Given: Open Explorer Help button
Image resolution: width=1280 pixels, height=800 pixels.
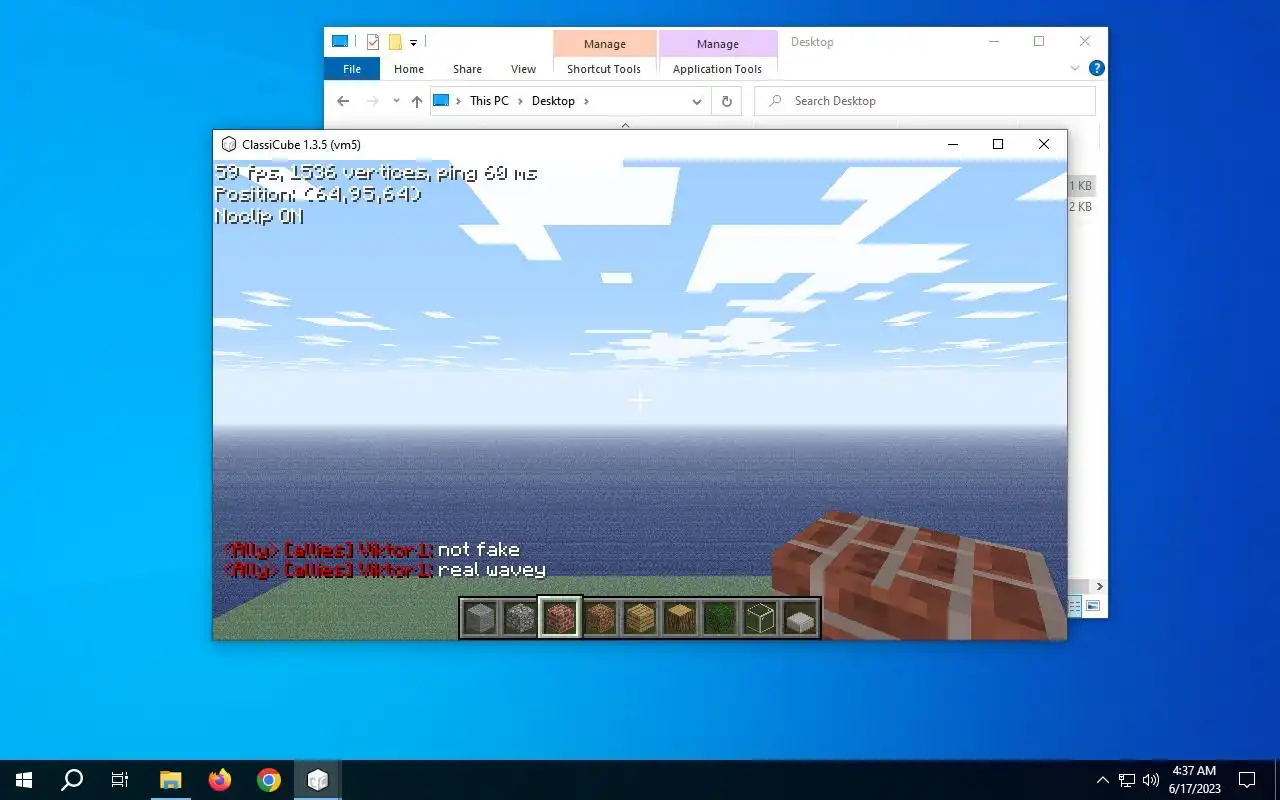Looking at the screenshot, I should point(1096,69).
